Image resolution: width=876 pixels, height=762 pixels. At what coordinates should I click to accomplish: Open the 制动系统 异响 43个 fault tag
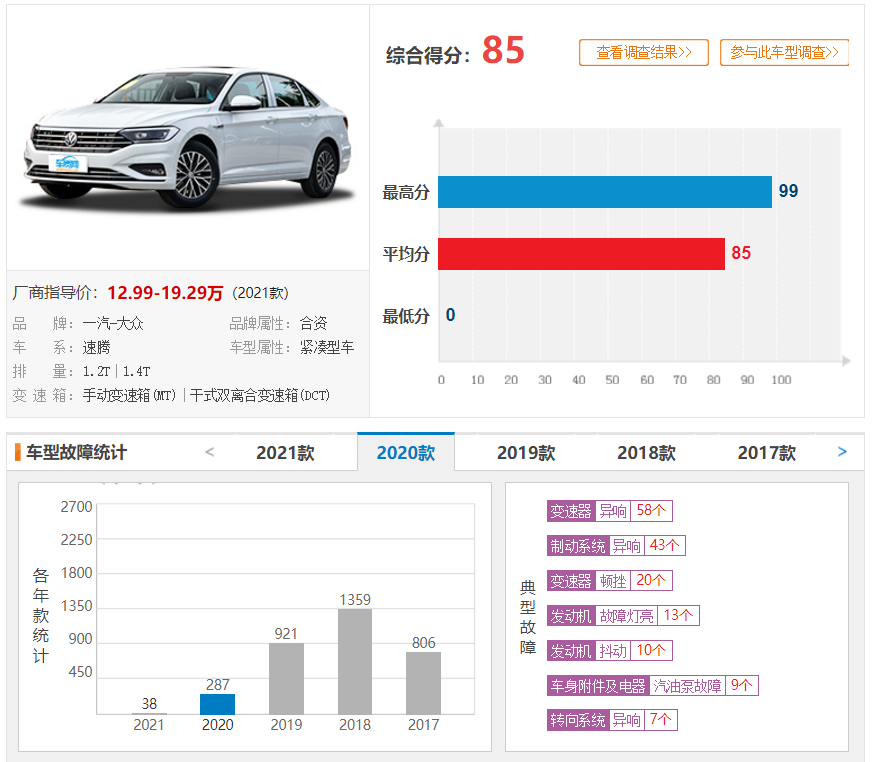tap(616, 545)
